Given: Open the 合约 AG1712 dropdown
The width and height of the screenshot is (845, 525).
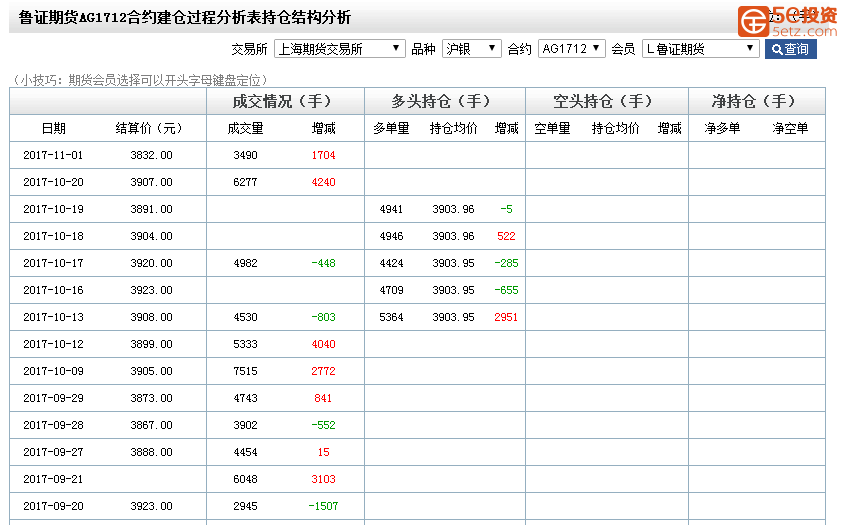Looking at the screenshot, I should point(572,49).
